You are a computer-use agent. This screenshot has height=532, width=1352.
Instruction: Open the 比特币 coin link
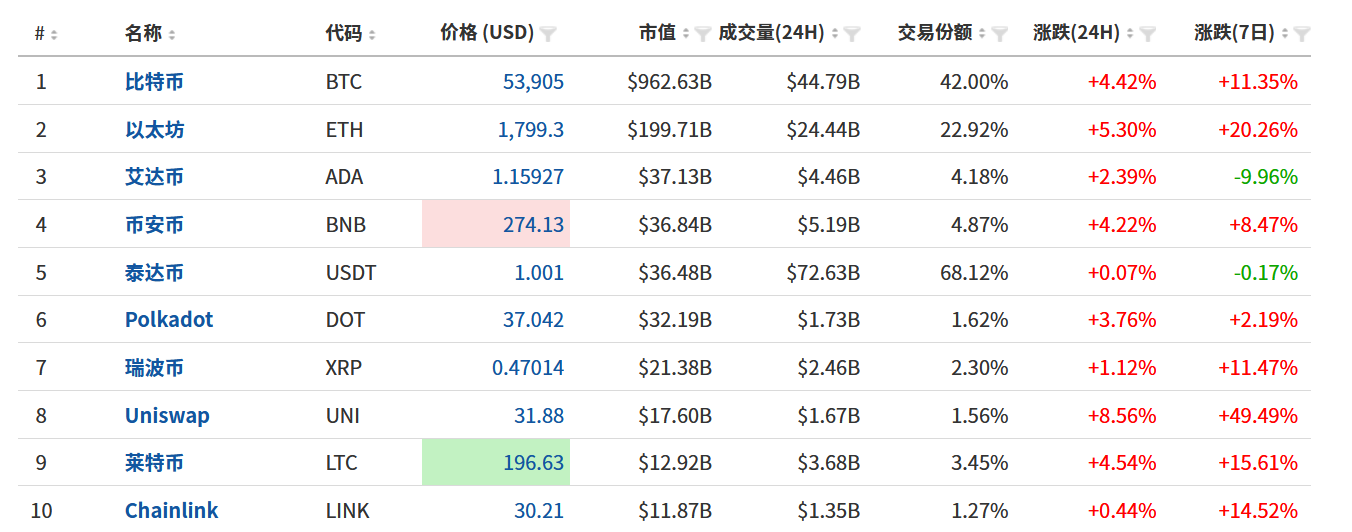pyautogui.click(x=154, y=82)
